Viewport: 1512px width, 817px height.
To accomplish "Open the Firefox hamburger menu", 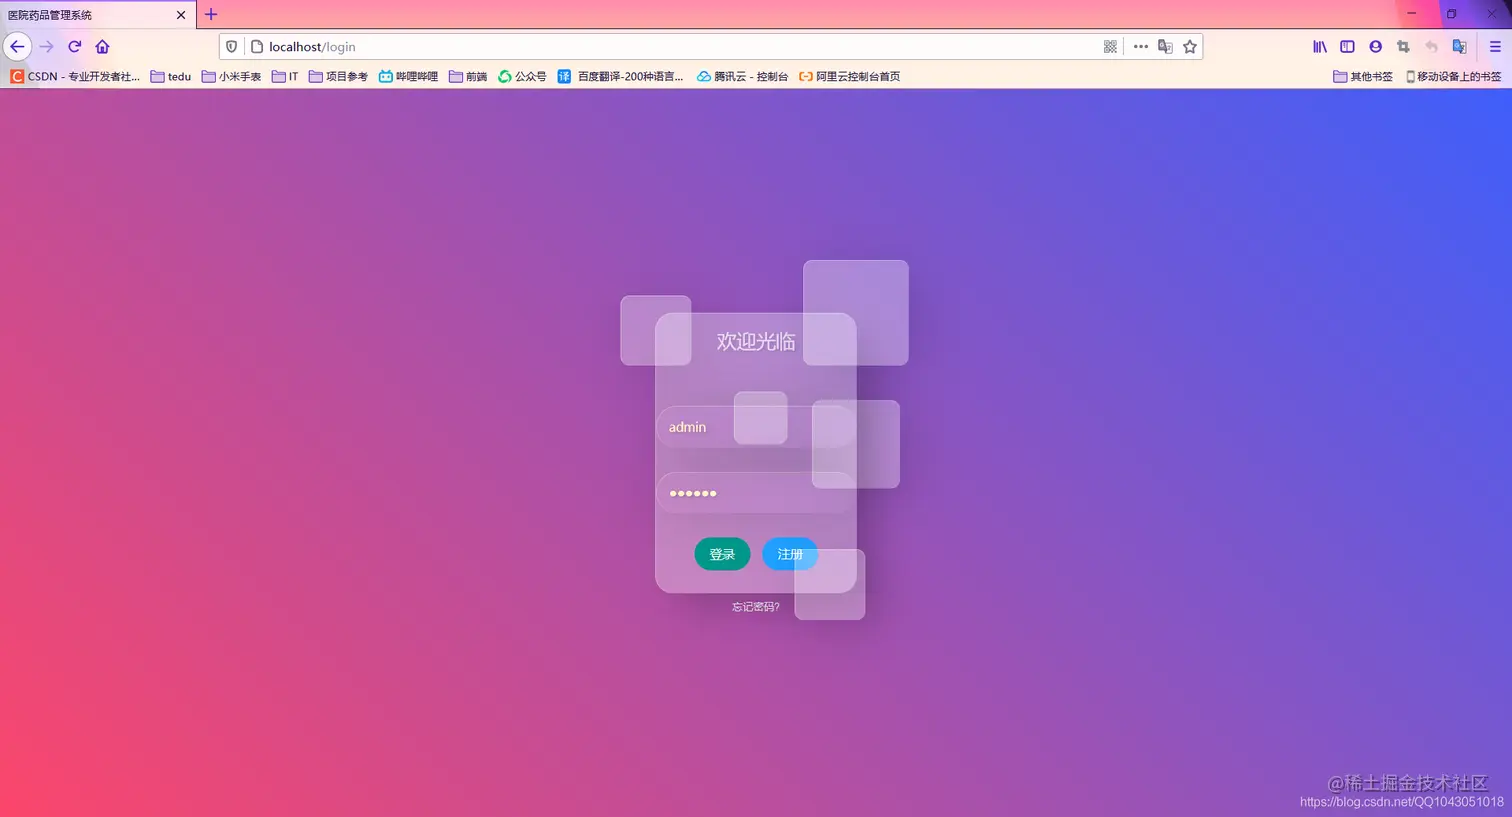I will [1495, 47].
